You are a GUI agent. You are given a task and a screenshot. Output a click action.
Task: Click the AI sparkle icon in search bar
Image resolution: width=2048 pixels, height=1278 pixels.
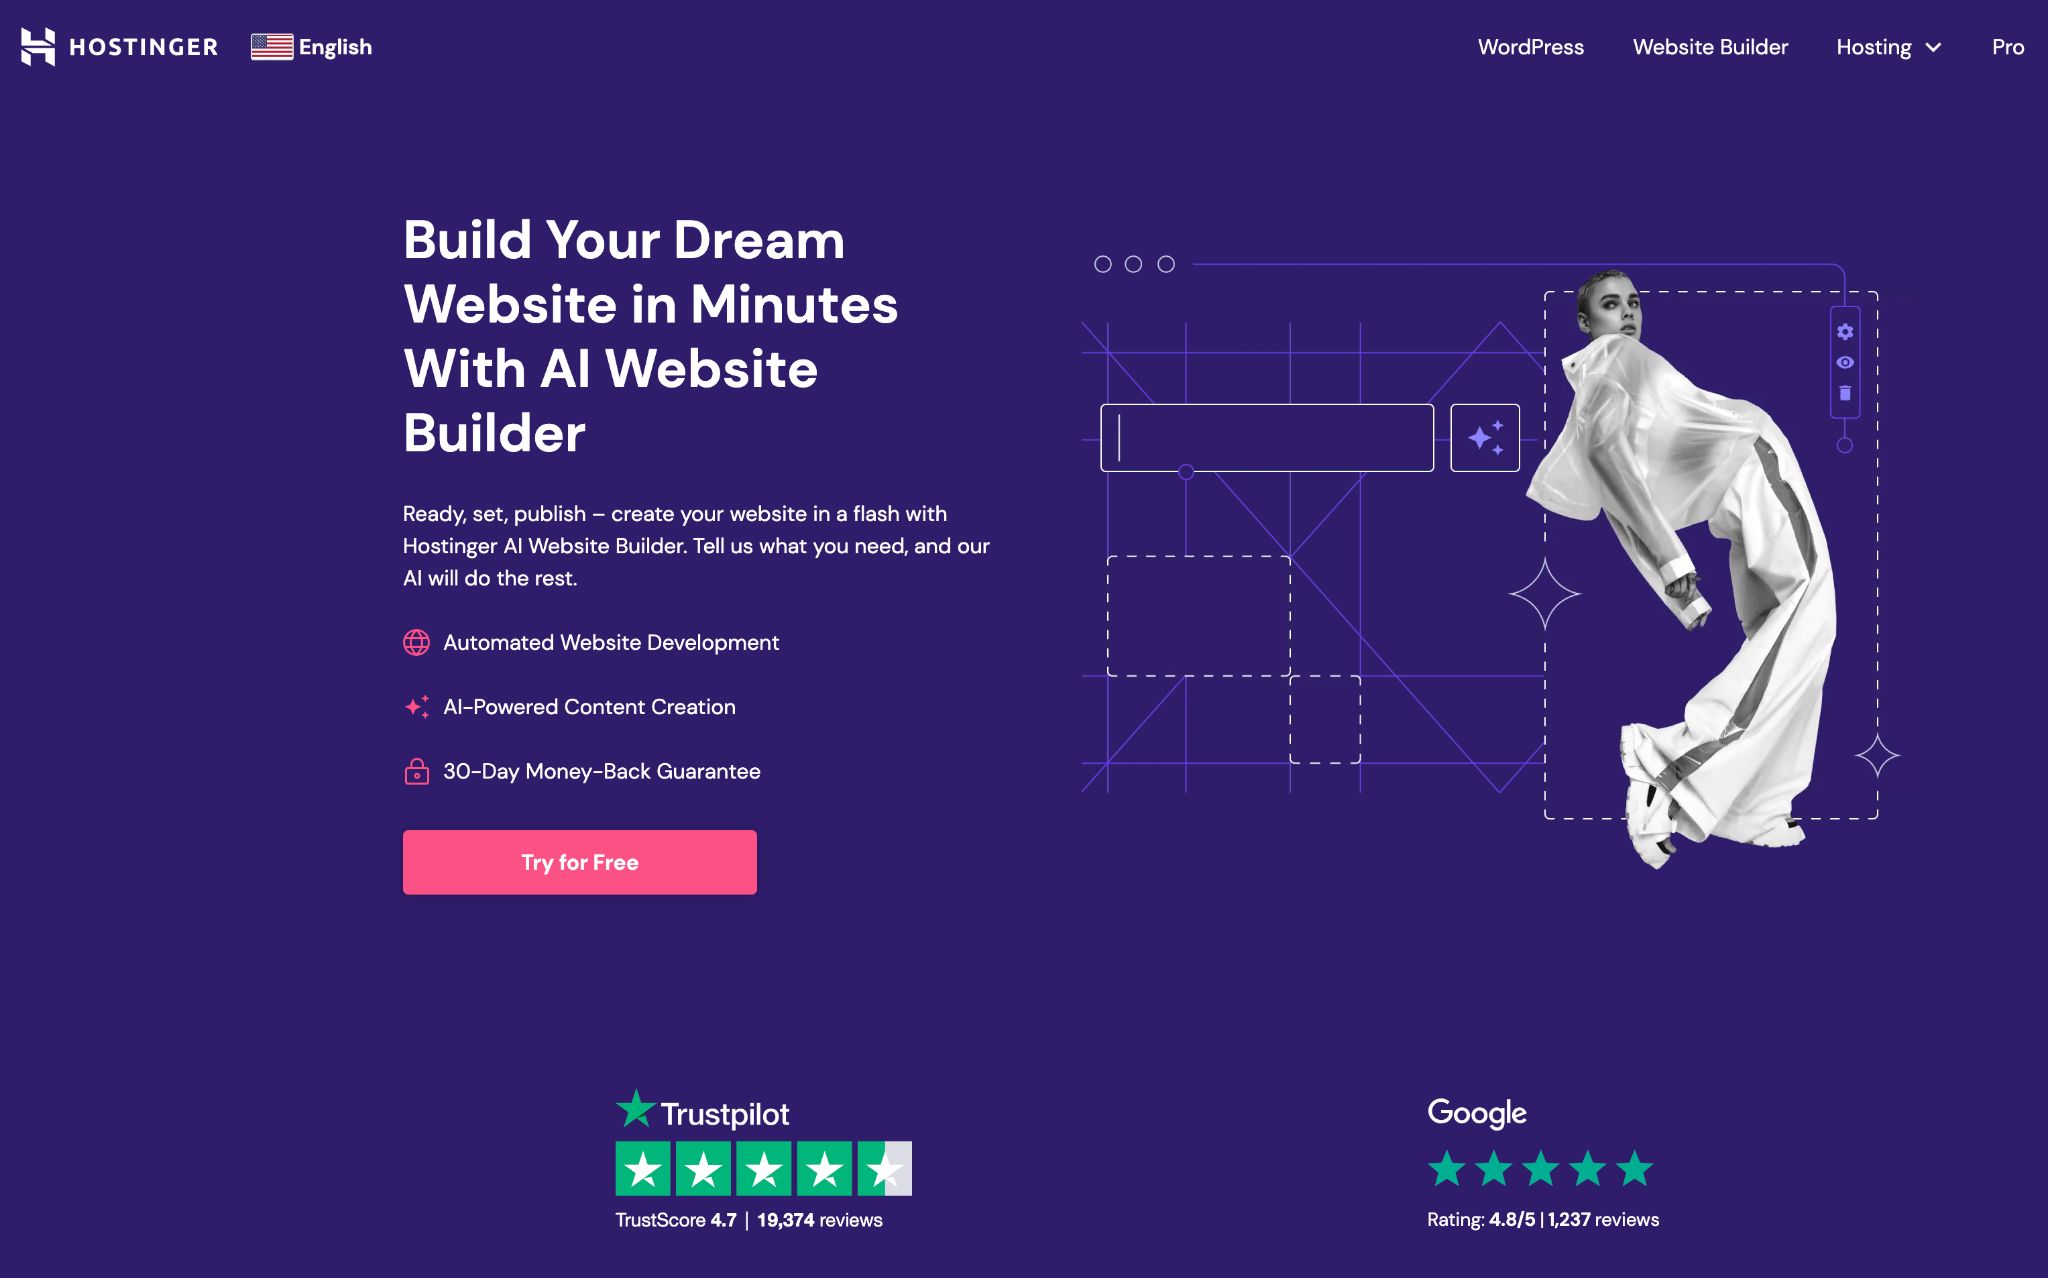pos(1486,436)
